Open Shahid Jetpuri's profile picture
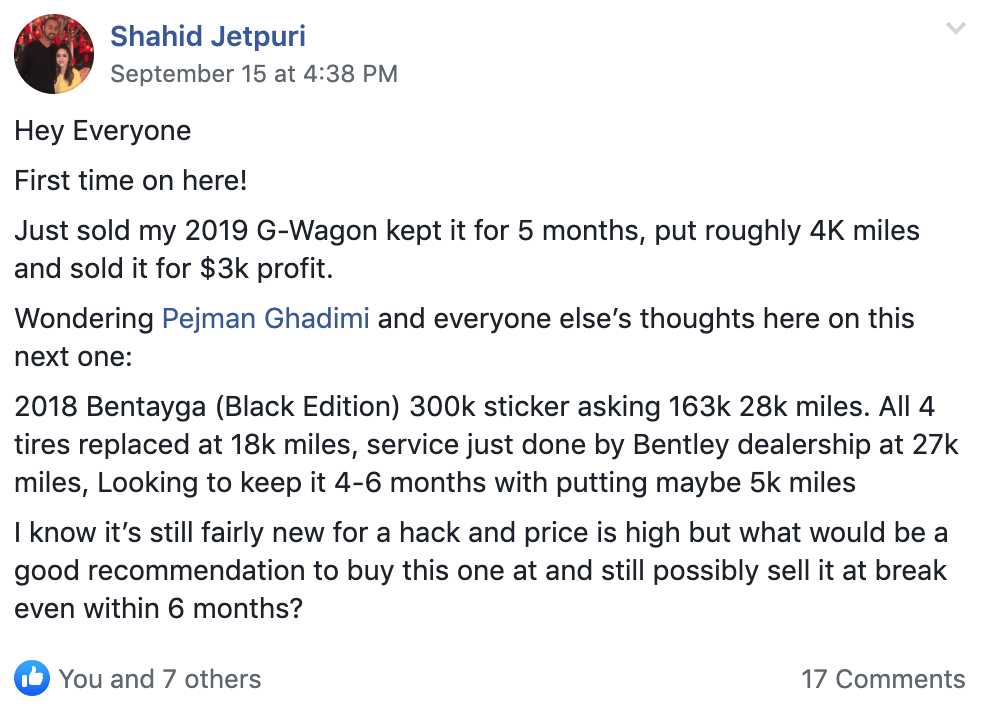The image size is (982, 708). point(54,54)
